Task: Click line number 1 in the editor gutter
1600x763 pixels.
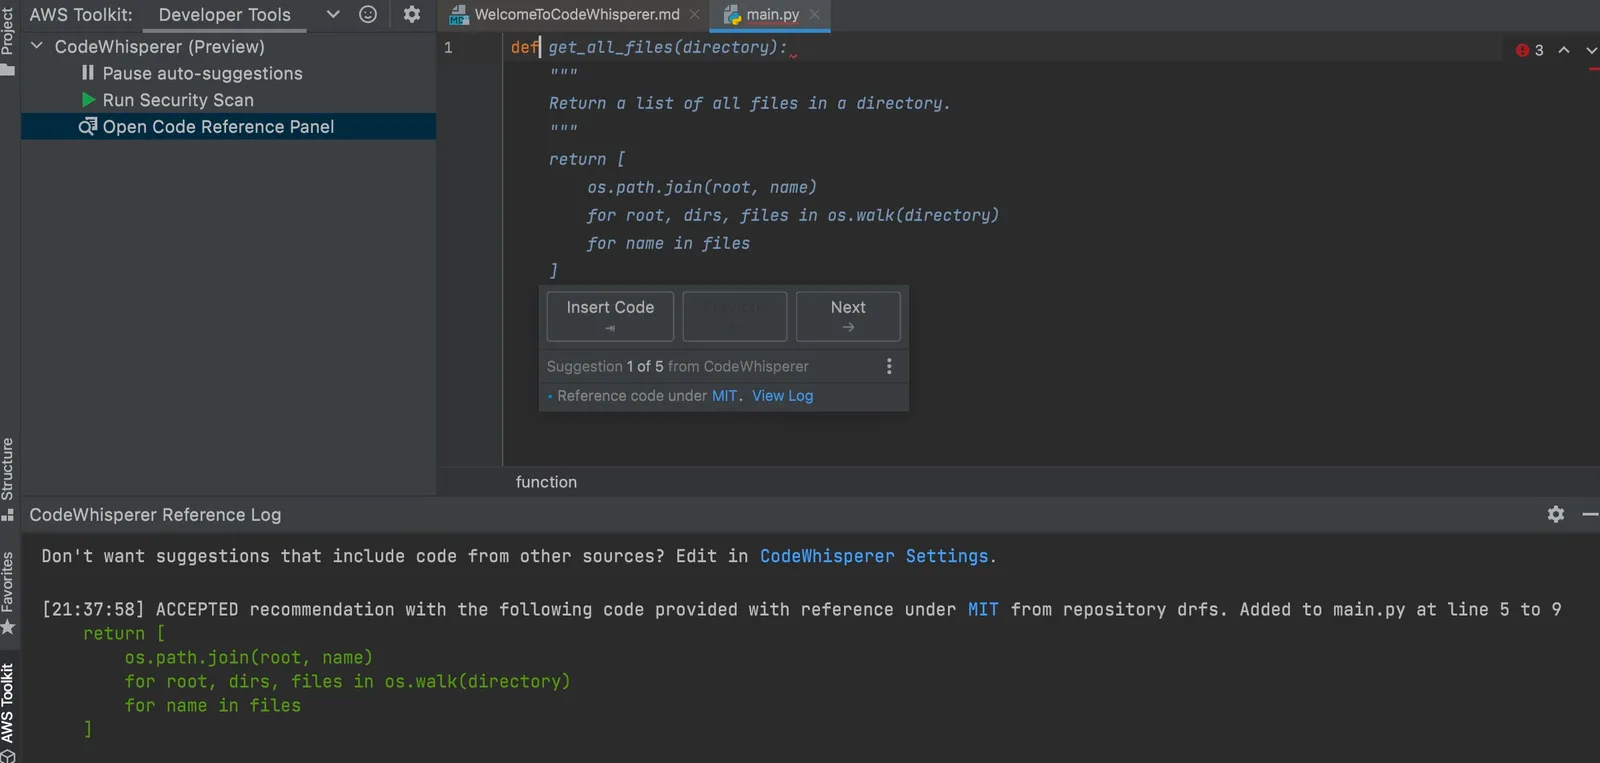Action: click(449, 47)
